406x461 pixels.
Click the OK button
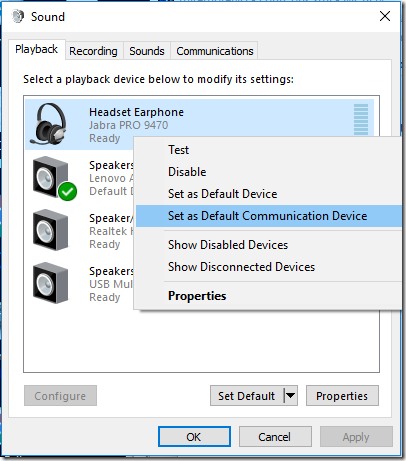(x=194, y=437)
